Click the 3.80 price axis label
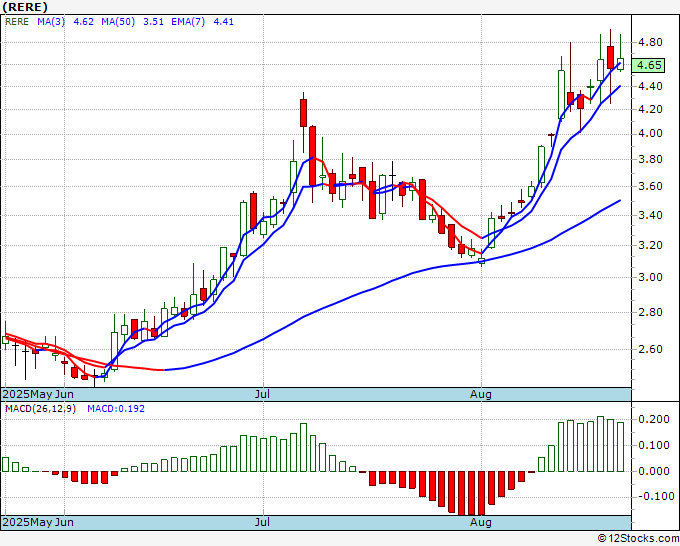 [x=650, y=160]
